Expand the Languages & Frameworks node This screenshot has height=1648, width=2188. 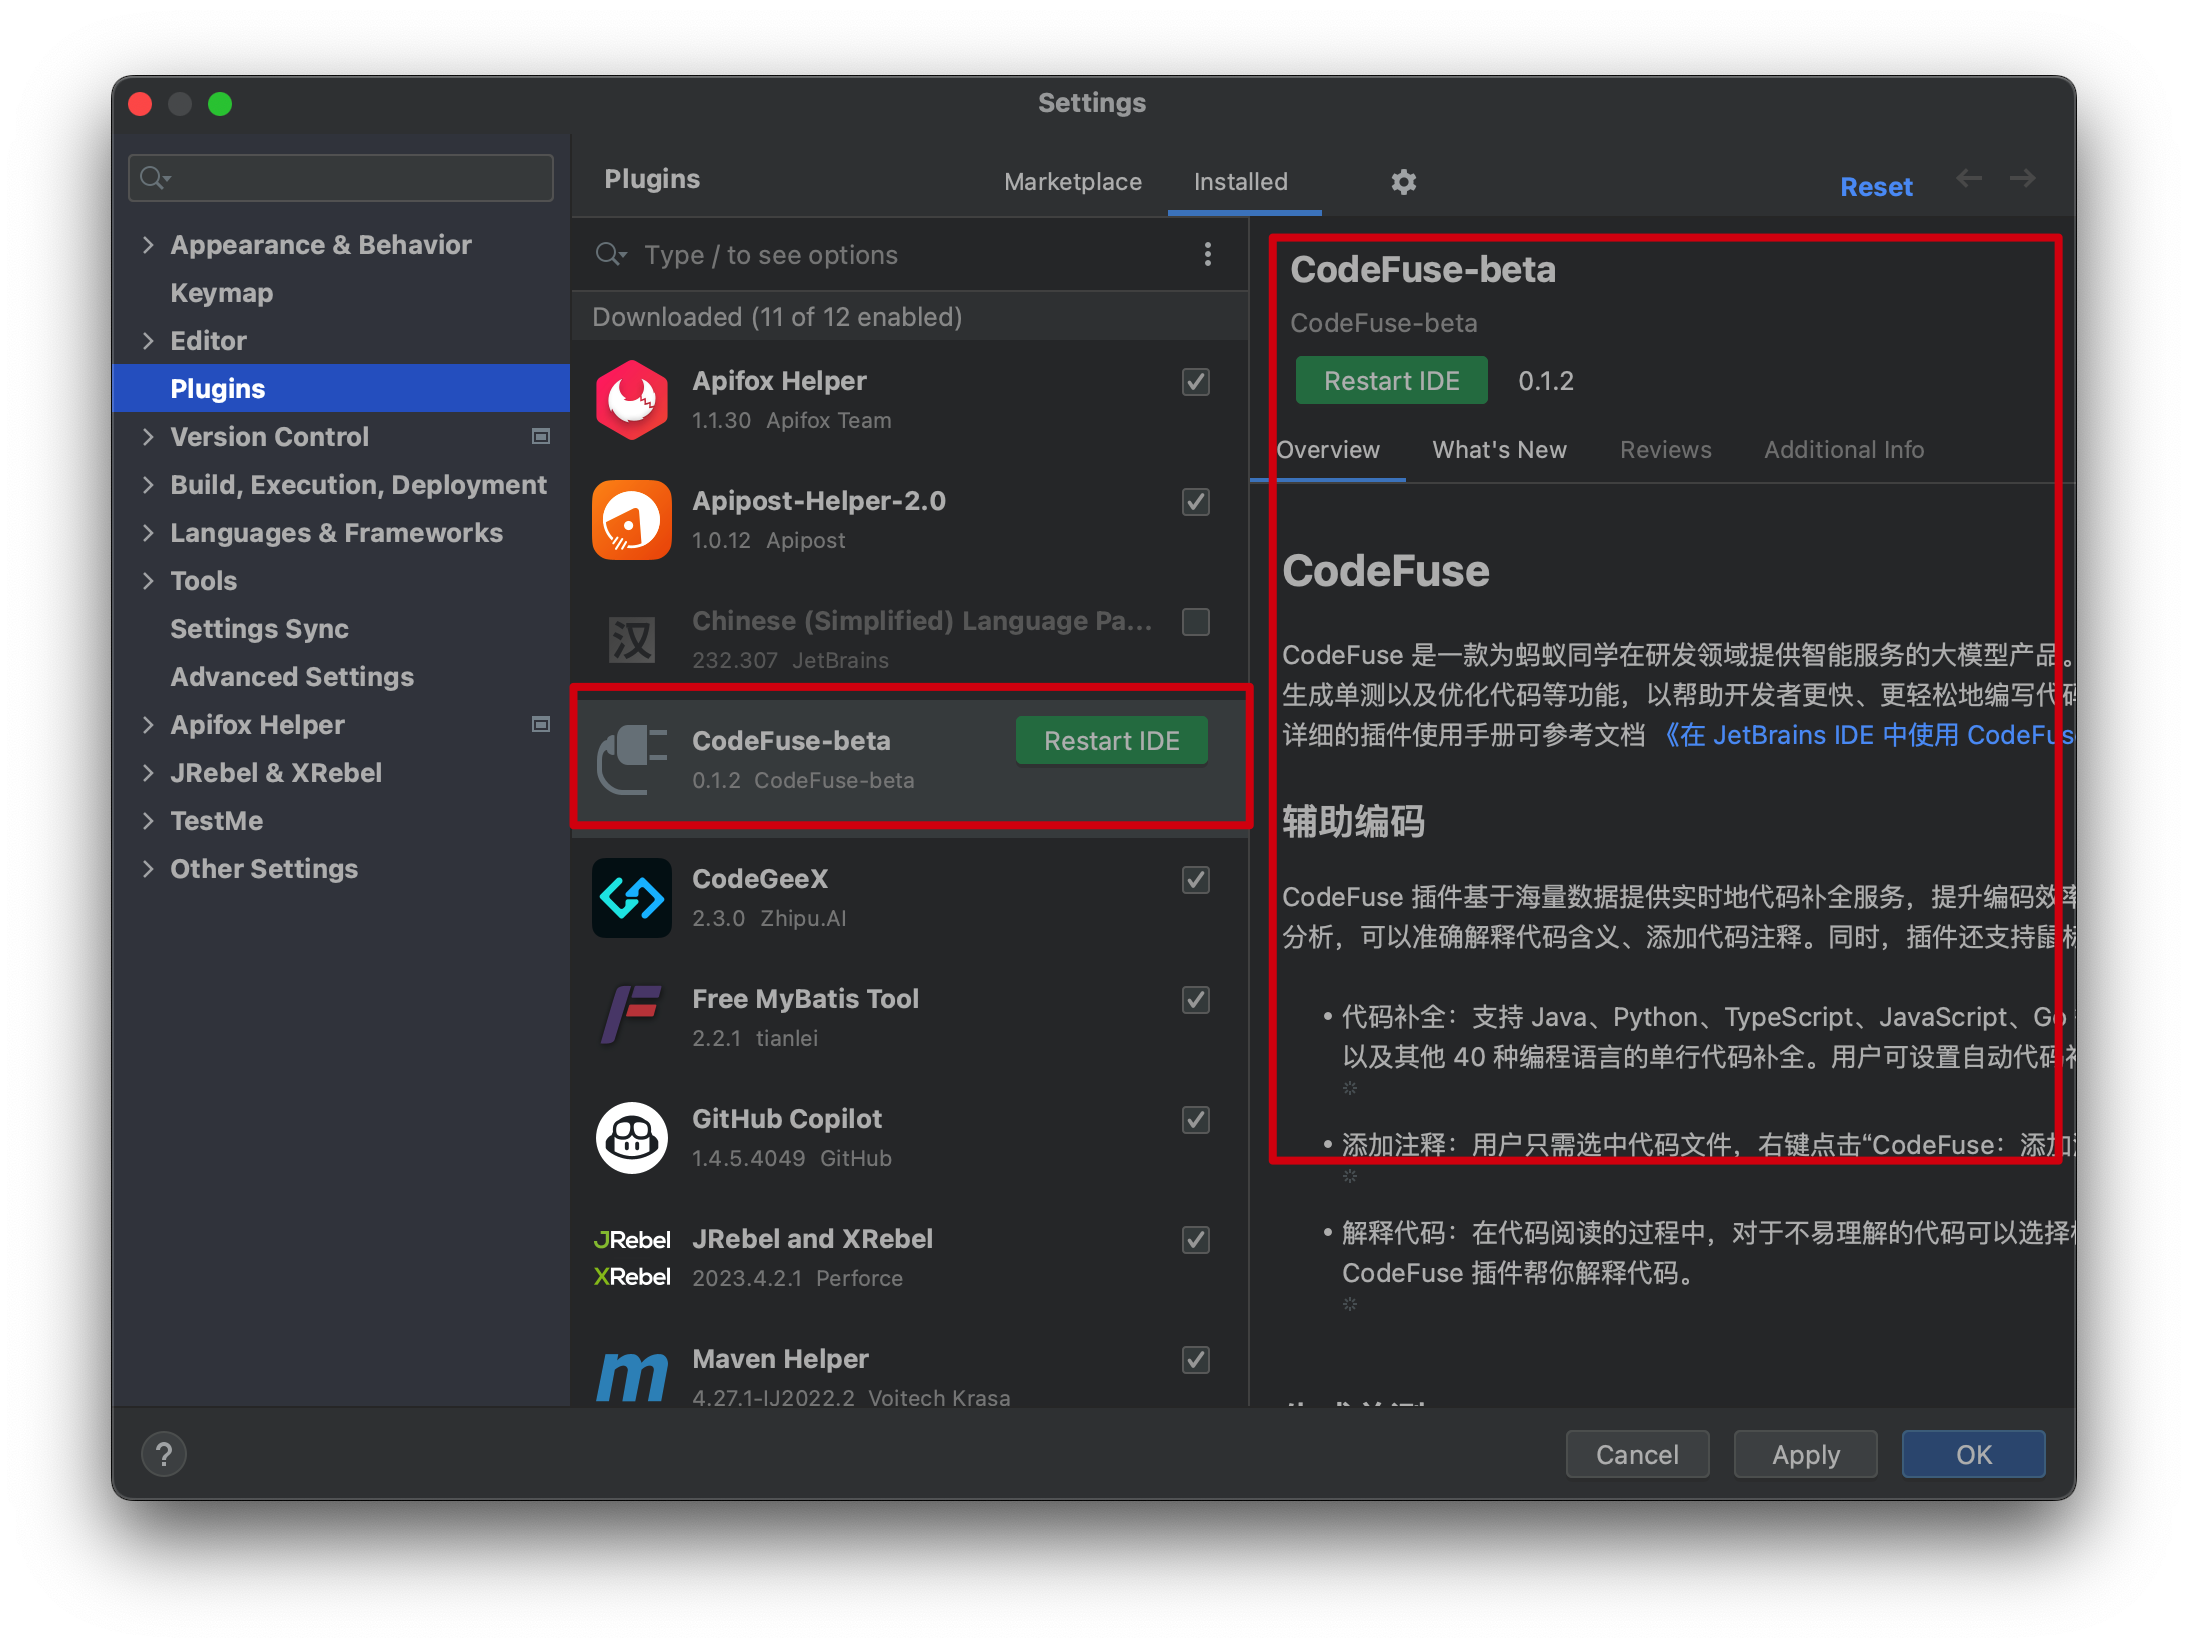tap(148, 533)
